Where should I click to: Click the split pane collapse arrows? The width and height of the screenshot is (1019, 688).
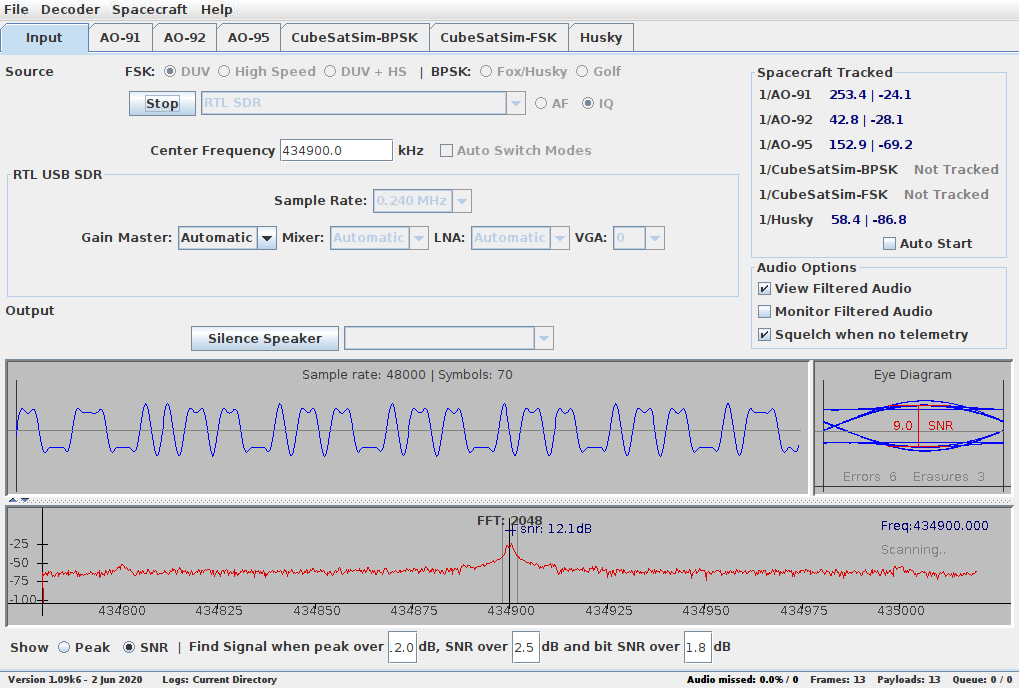point(18,500)
